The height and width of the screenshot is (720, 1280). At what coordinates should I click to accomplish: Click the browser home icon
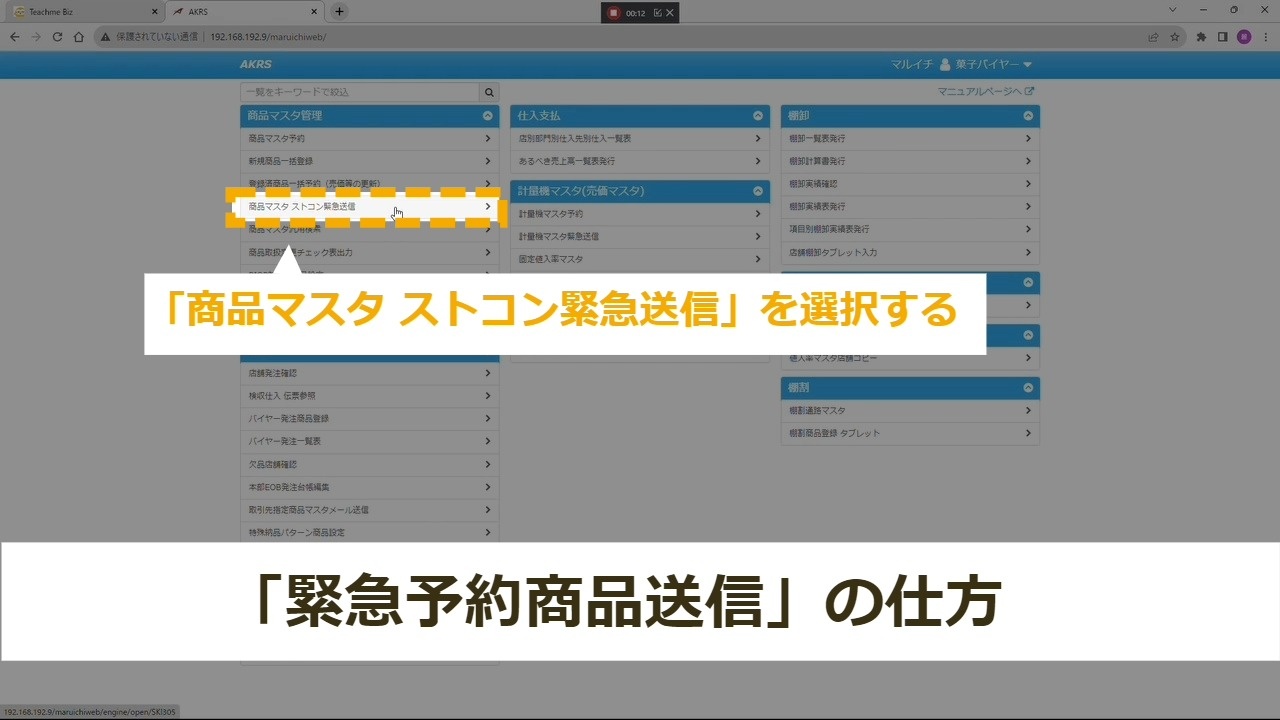(x=79, y=37)
